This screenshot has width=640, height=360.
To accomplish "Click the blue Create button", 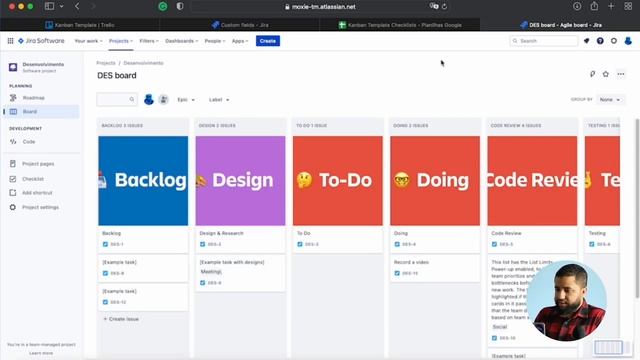I will (x=268, y=41).
